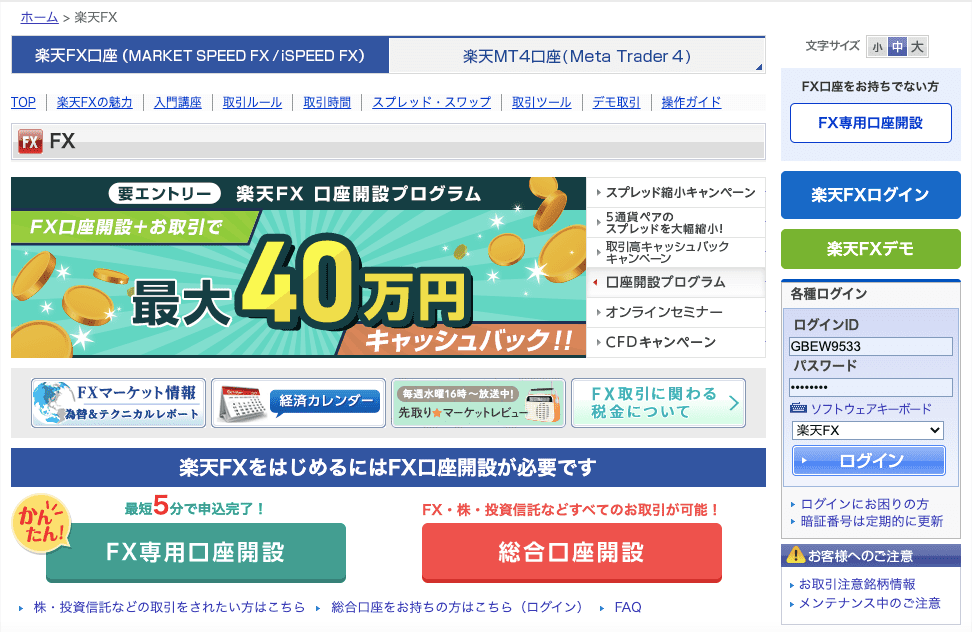Click the software keyboard icon

(798, 408)
